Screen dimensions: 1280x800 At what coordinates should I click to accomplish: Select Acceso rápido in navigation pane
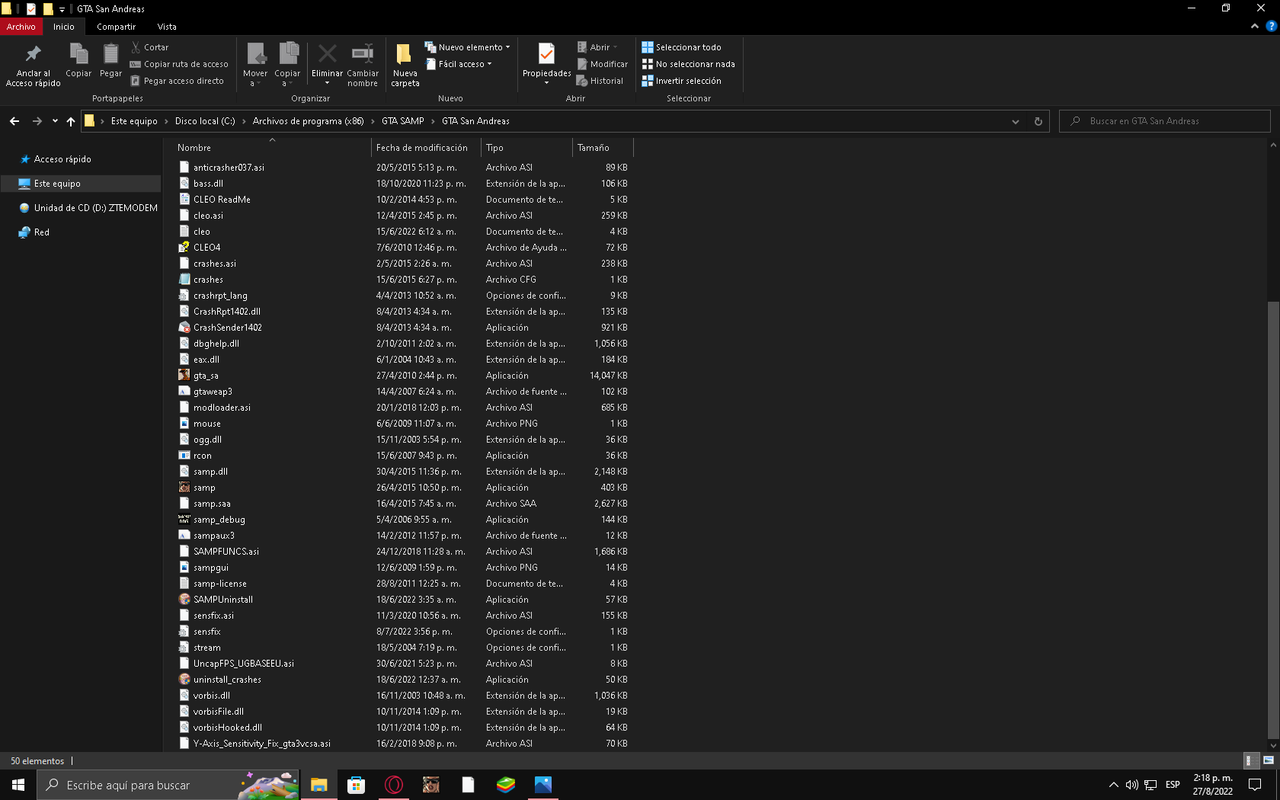pyautogui.click(x=62, y=159)
